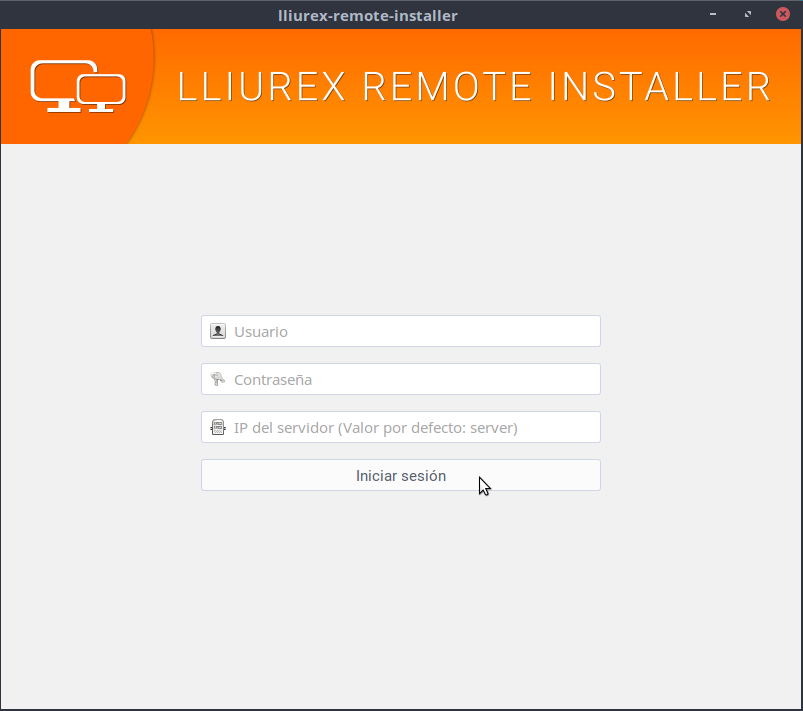Click the two-monitors logo in the banner
This screenshot has width=803, height=711.
click(77, 86)
